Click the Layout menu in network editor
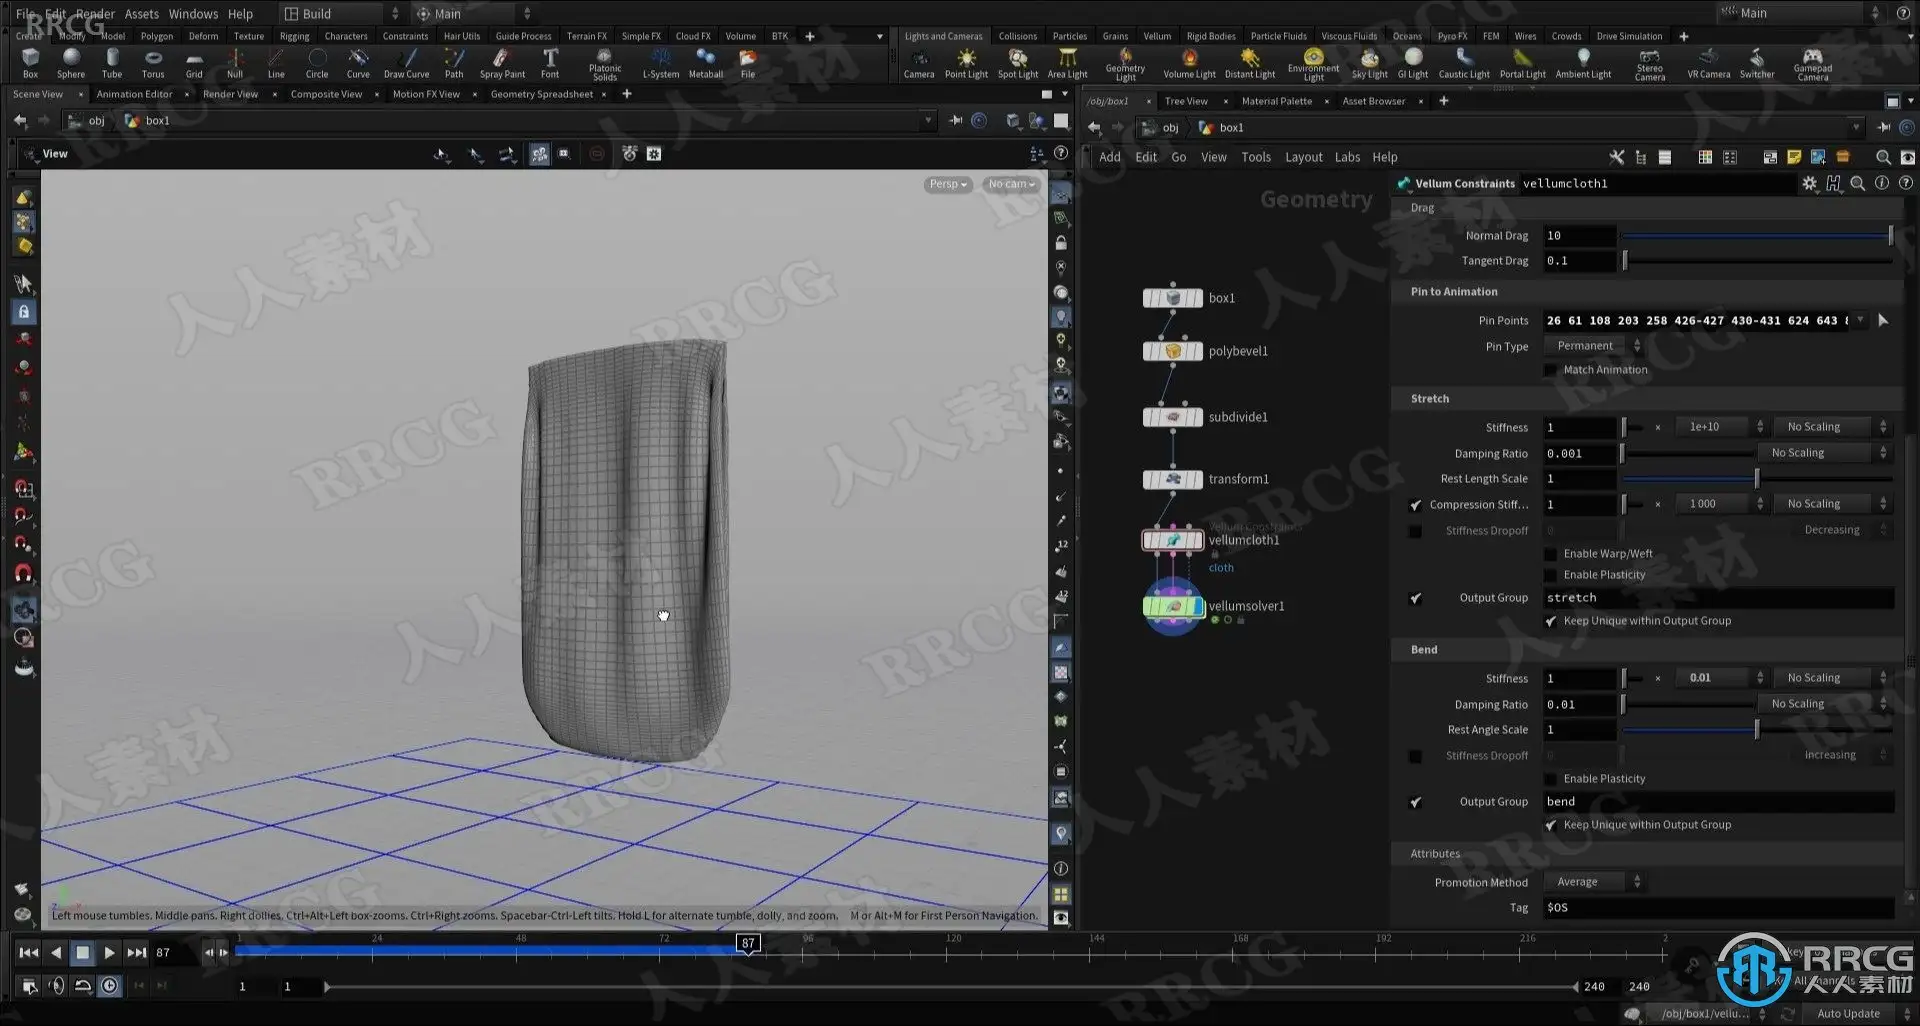The height and width of the screenshot is (1026, 1920). (1303, 157)
